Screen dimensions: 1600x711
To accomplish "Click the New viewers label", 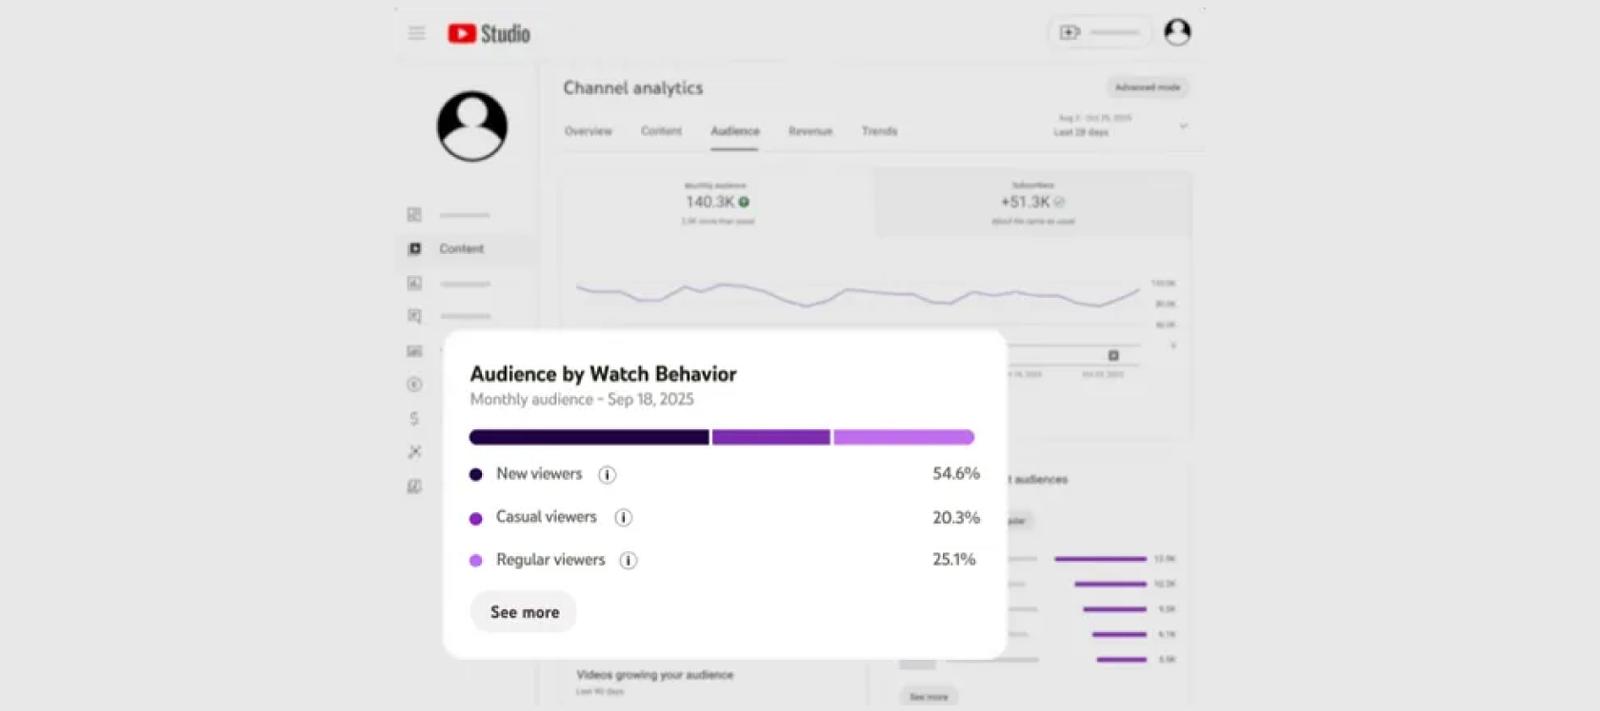I will (x=539, y=474).
